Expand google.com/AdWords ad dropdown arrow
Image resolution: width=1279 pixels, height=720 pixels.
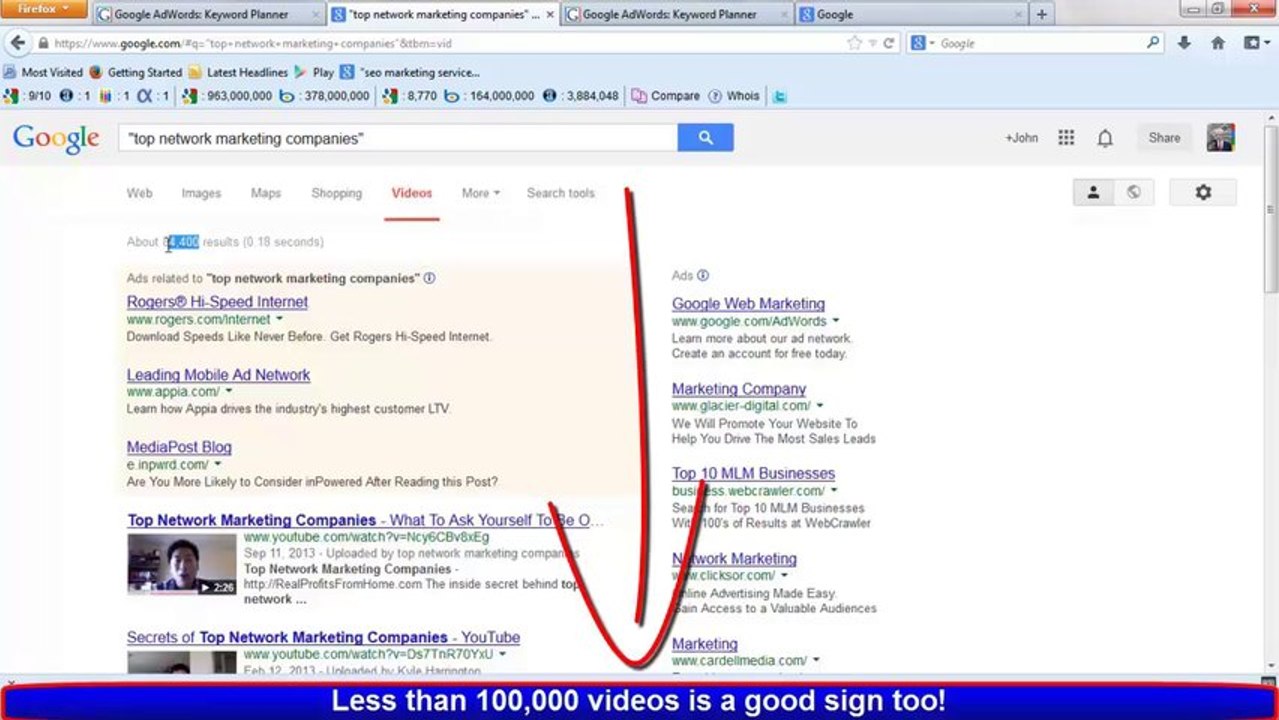(836, 322)
